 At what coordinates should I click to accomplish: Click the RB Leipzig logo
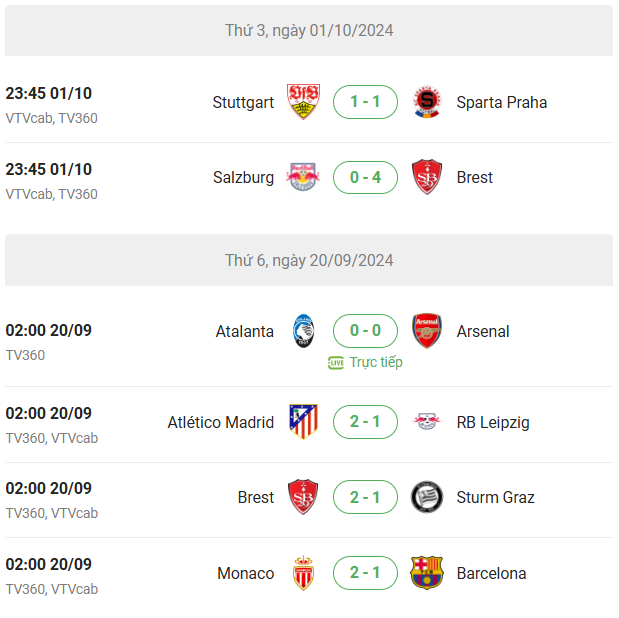(427, 422)
